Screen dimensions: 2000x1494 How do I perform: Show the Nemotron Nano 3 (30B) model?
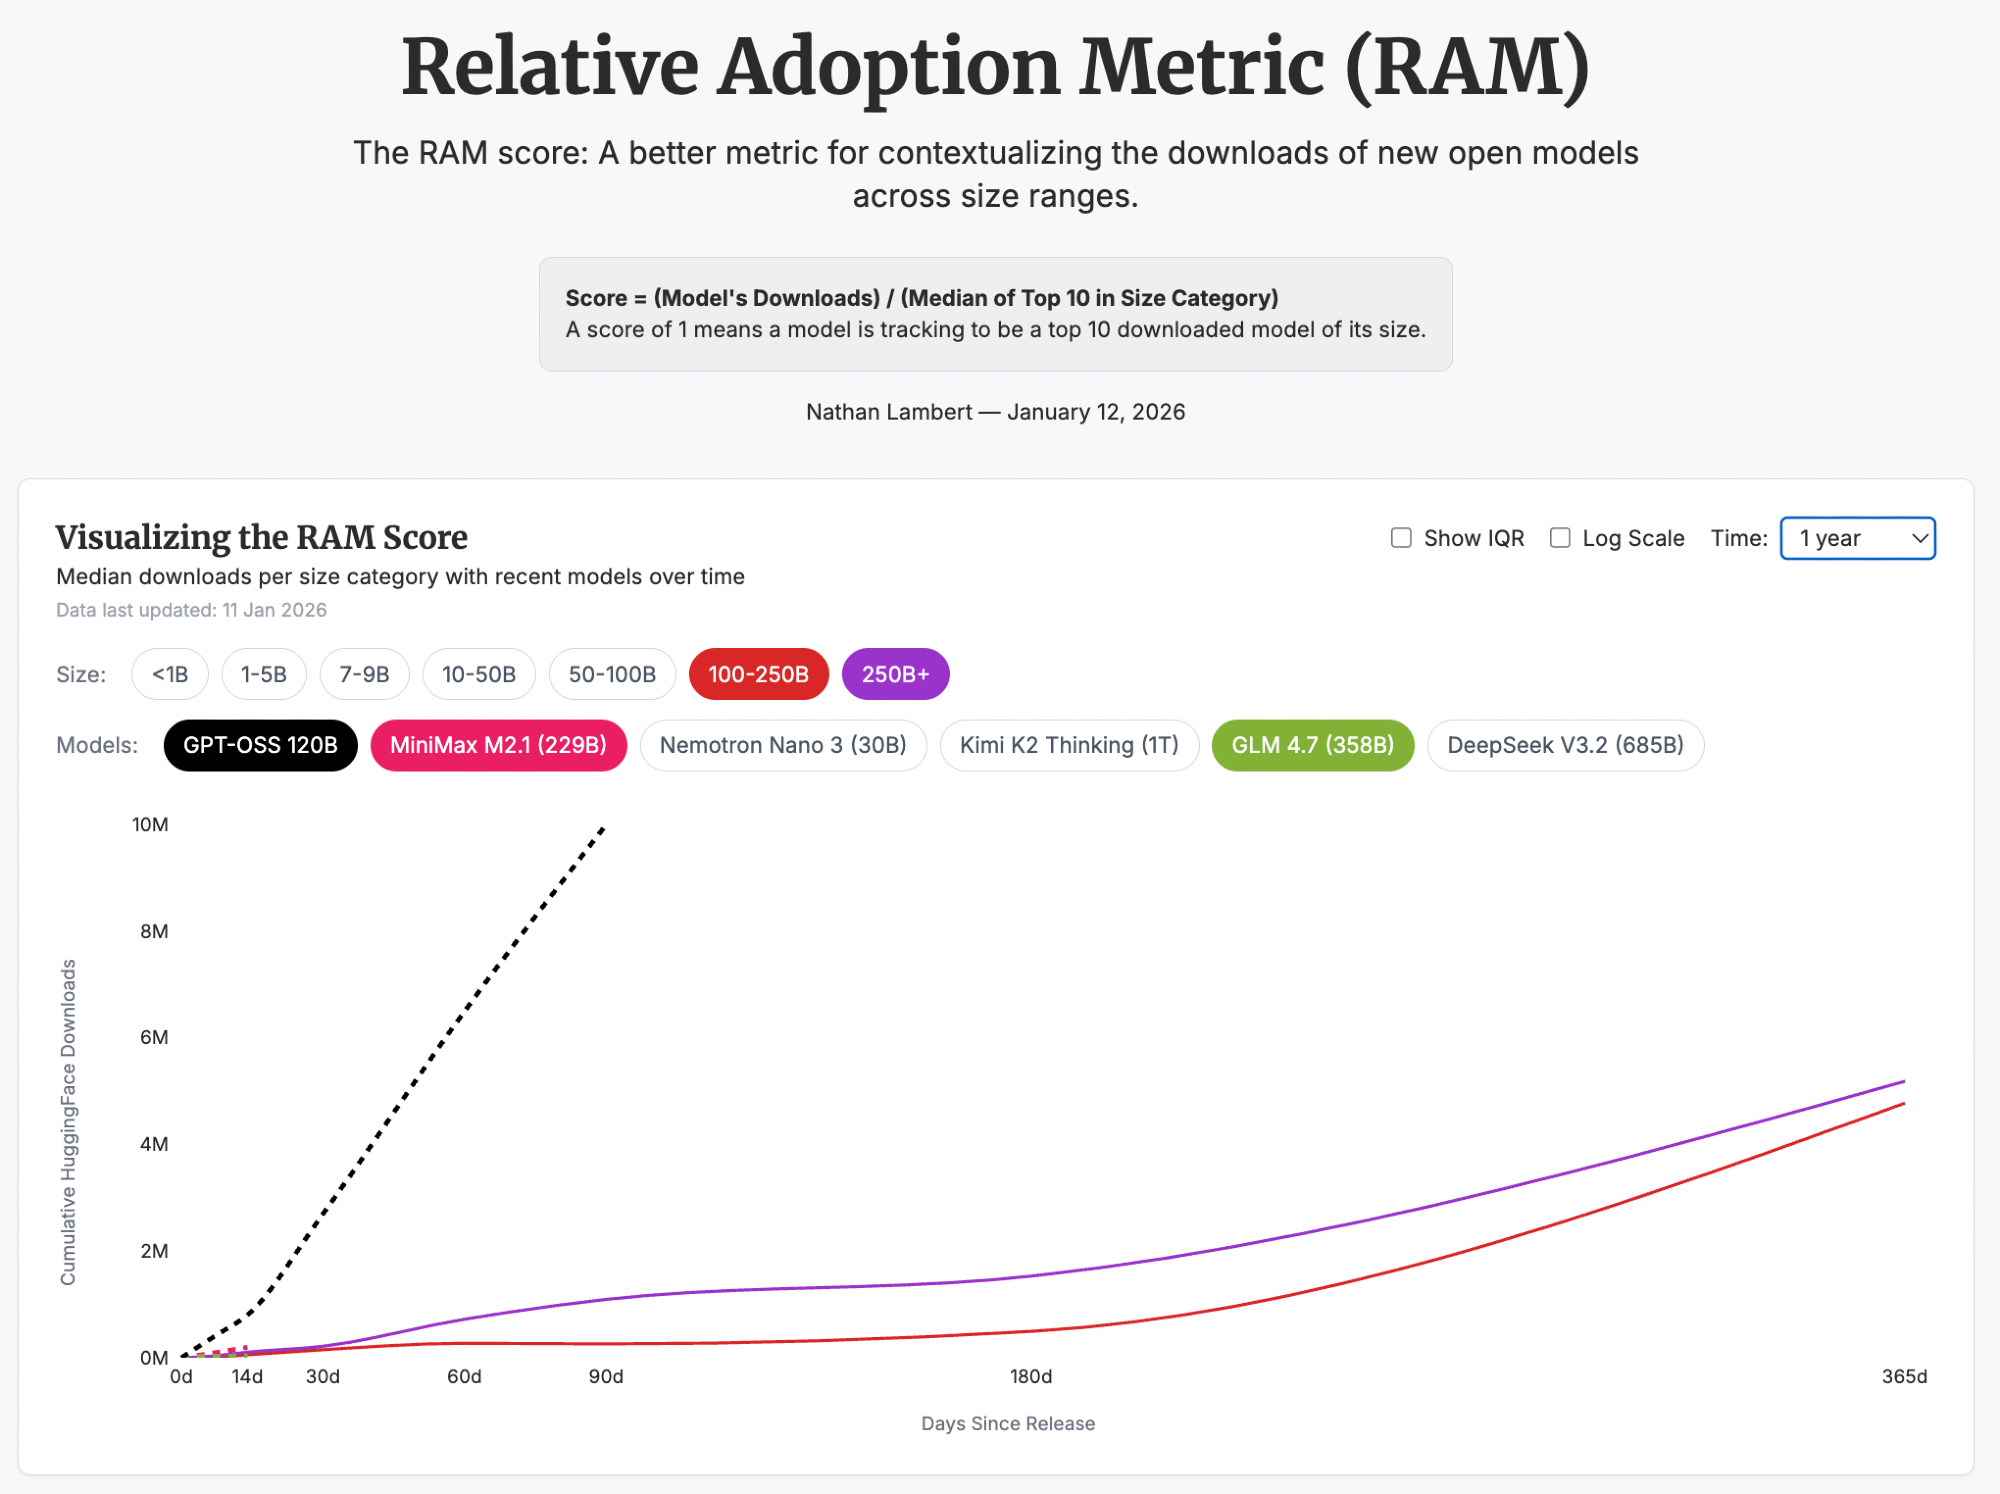click(783, 745)
